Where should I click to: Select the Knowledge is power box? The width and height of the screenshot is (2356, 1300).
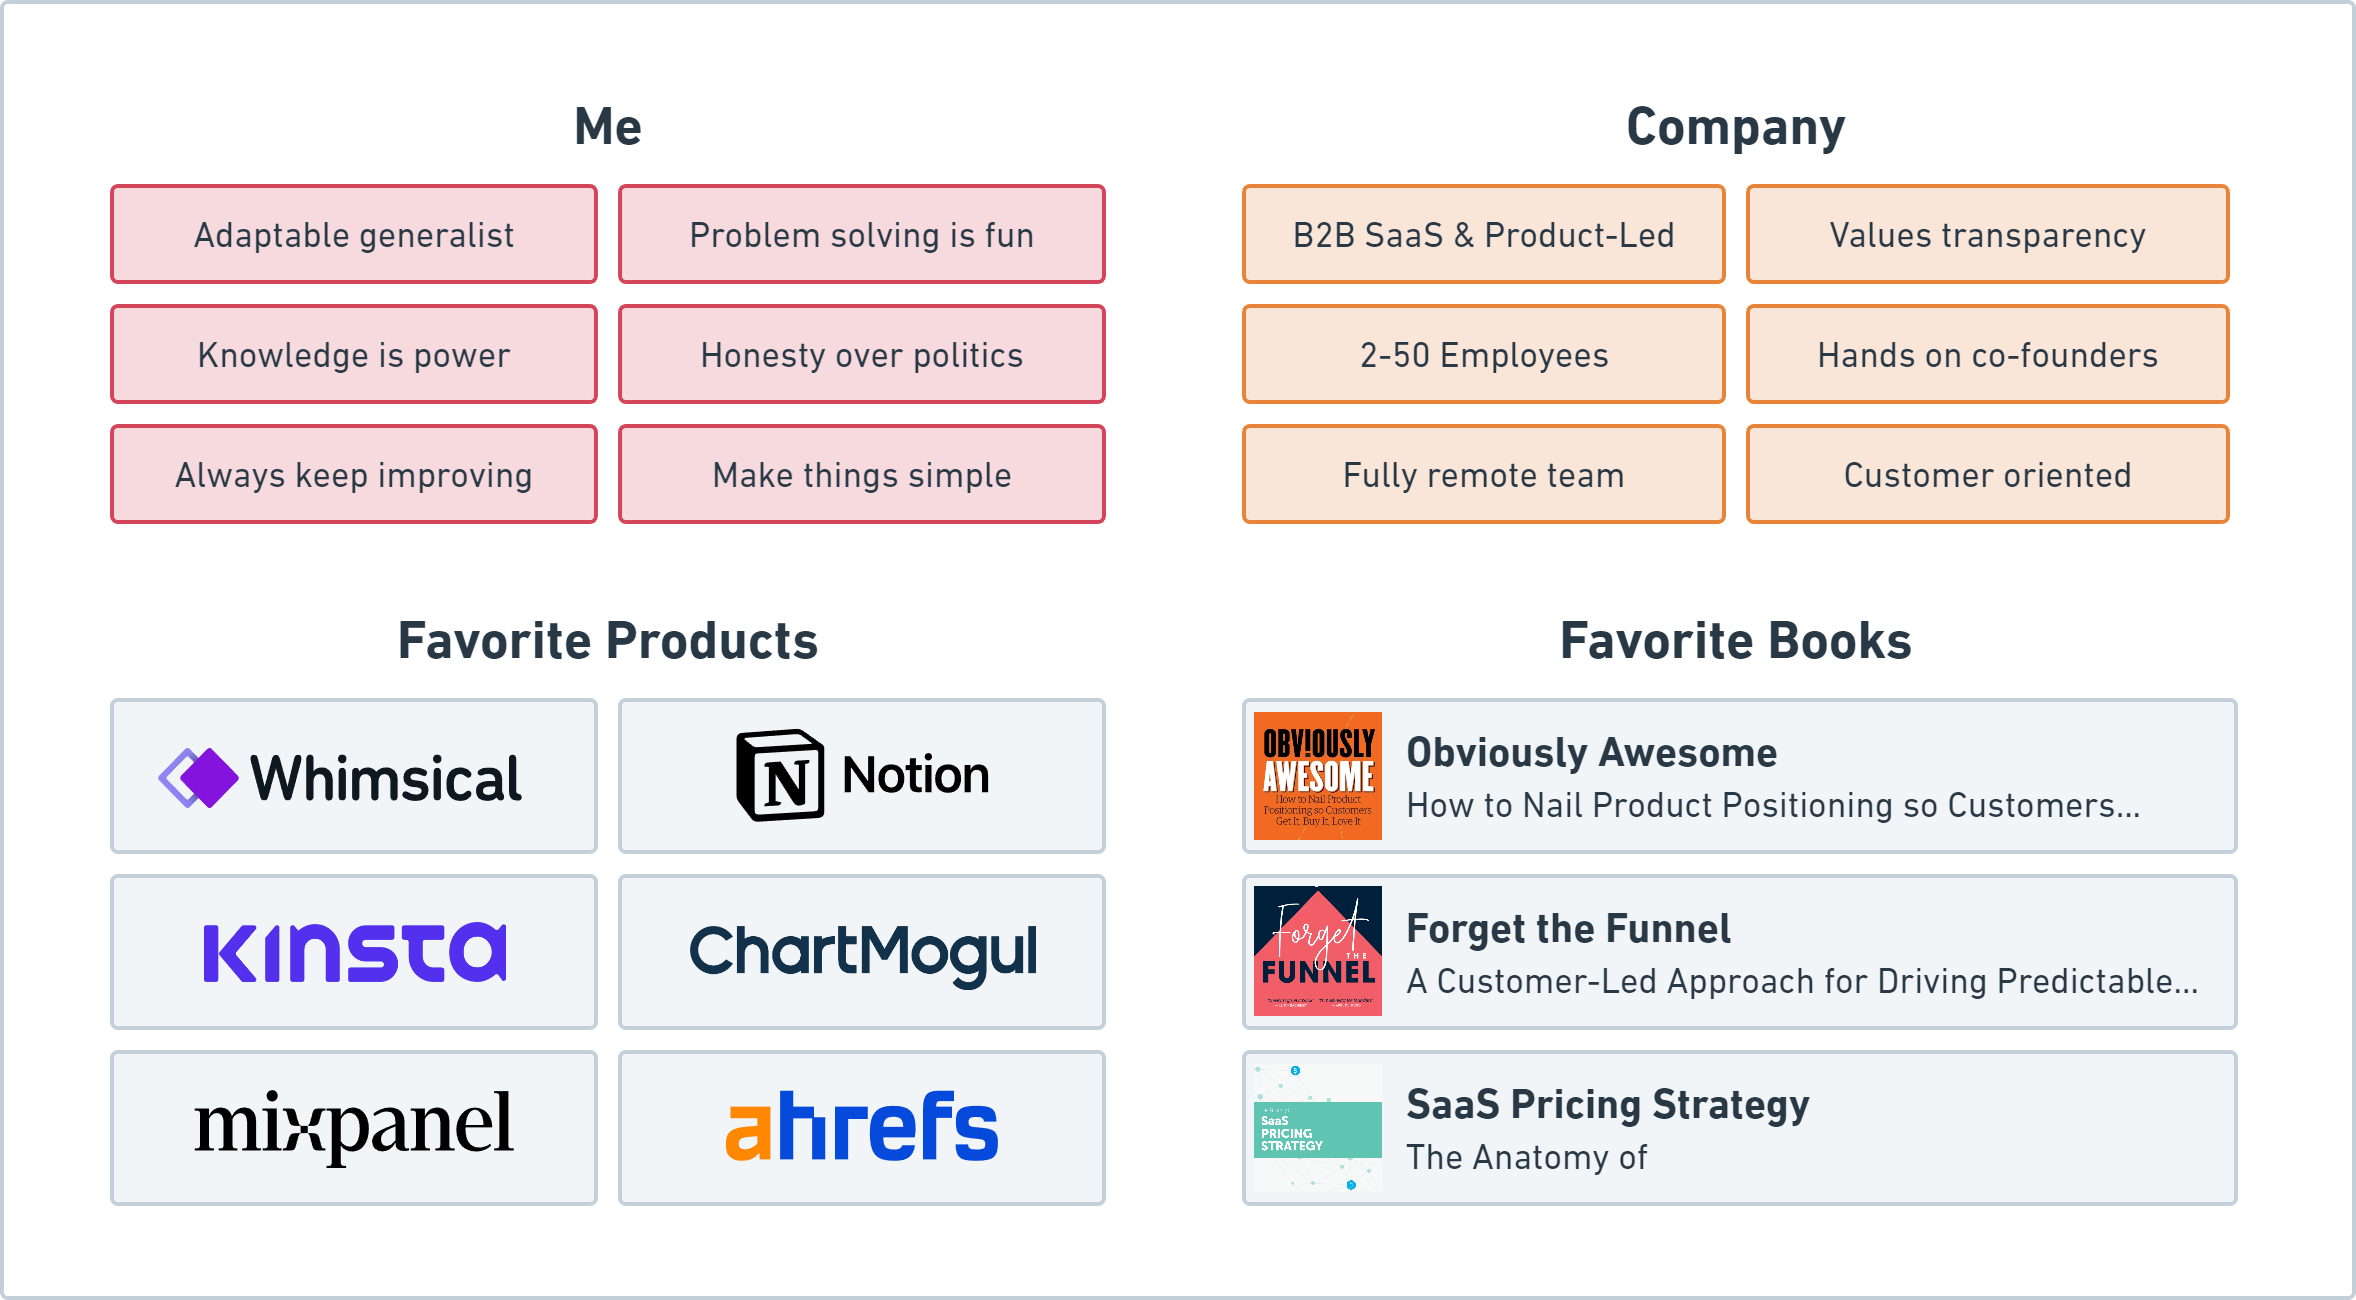pos(353,355)
